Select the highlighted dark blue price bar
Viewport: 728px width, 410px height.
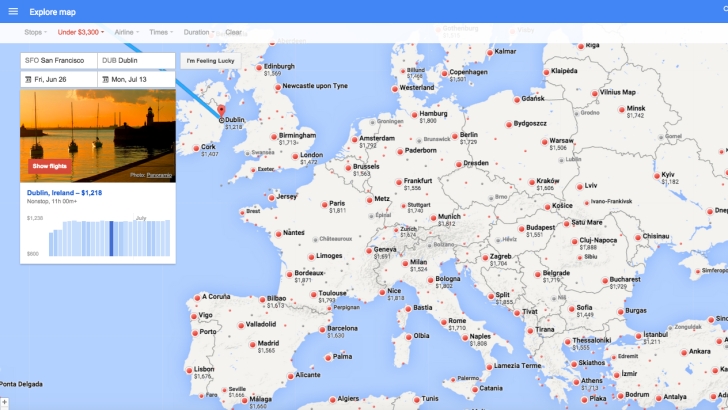pyautogui.click(x=111, y=238)
